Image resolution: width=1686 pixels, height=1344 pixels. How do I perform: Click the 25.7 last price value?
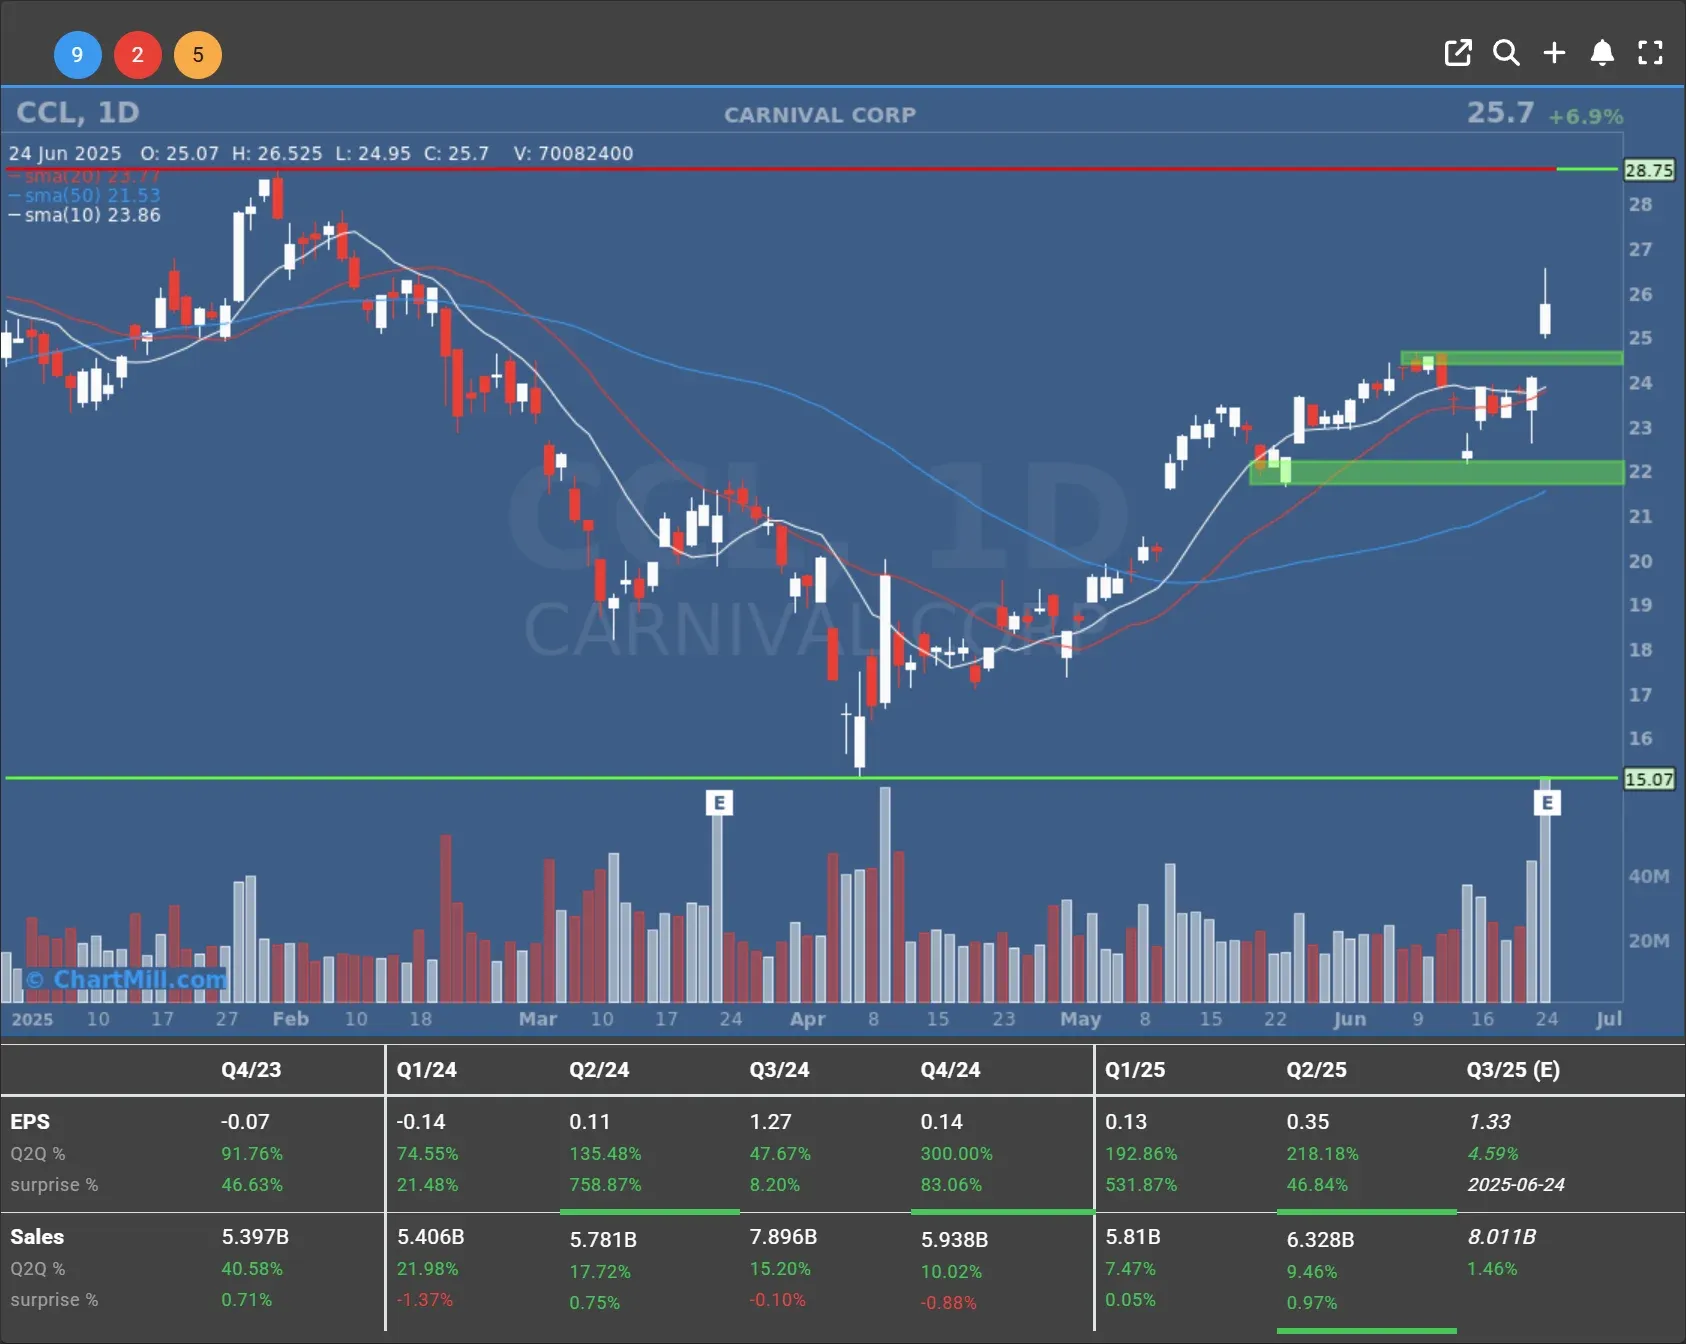pyautogui.click(x=1500, y=113)
